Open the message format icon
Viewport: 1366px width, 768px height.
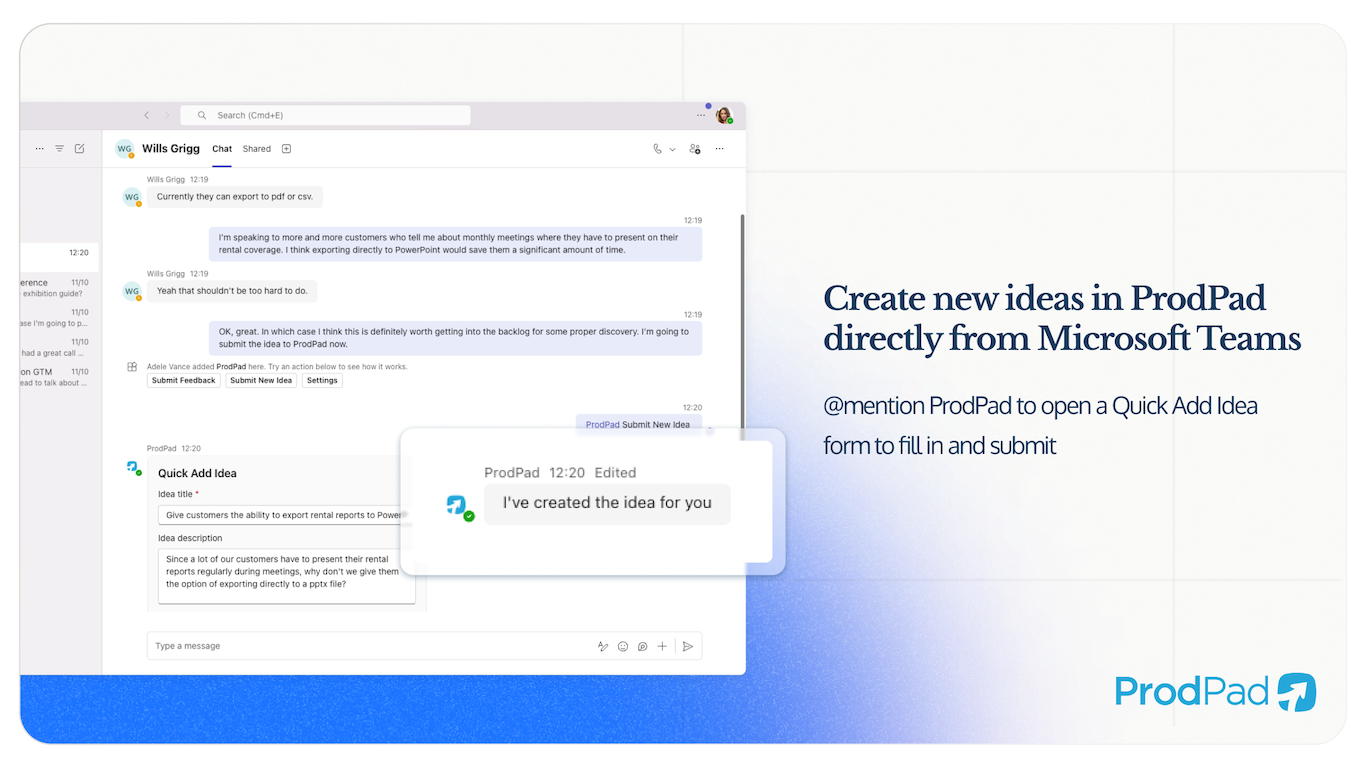click(x=603, y=646)
